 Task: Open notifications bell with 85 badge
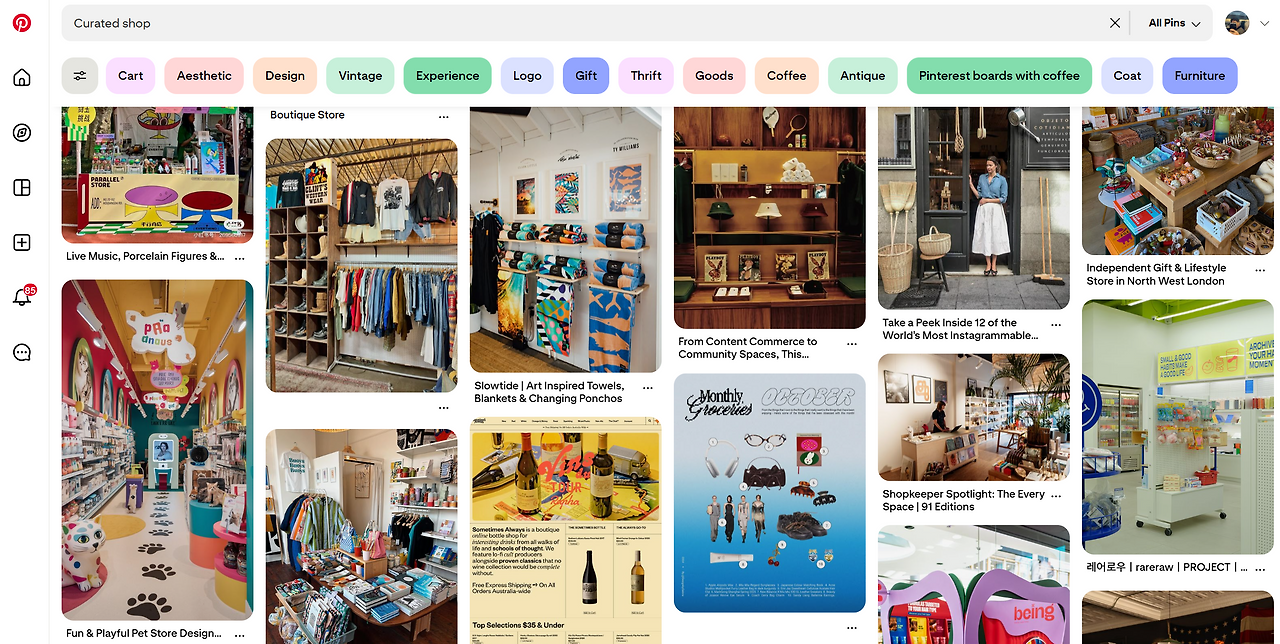pyautogui.click(x=22, y=297)
